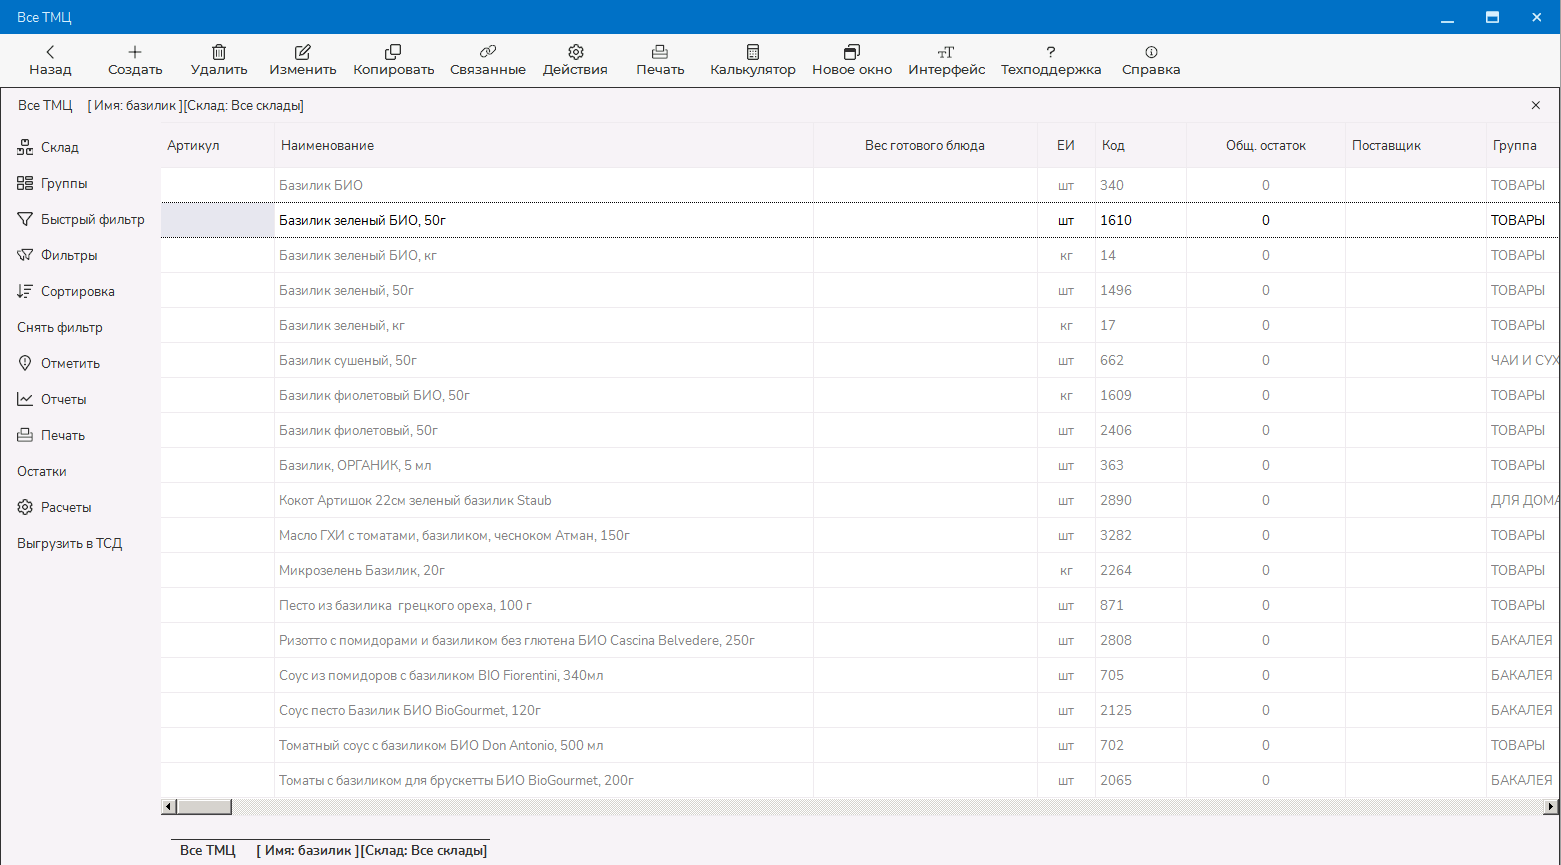Choose Склад in the sidebar
1561x865 pixels.
(48, 147)
